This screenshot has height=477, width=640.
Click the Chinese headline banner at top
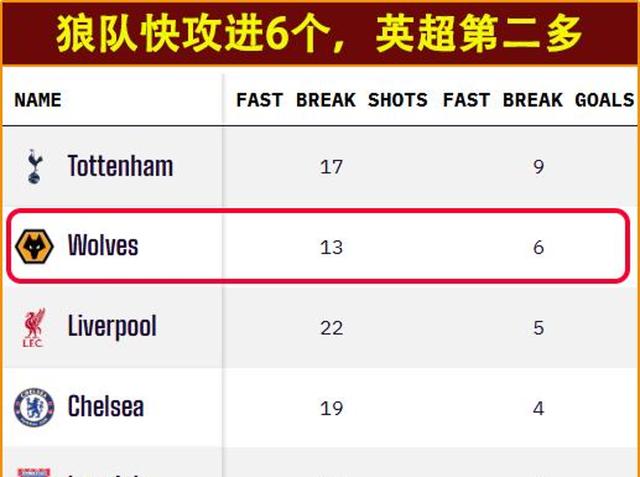[320, 34]
